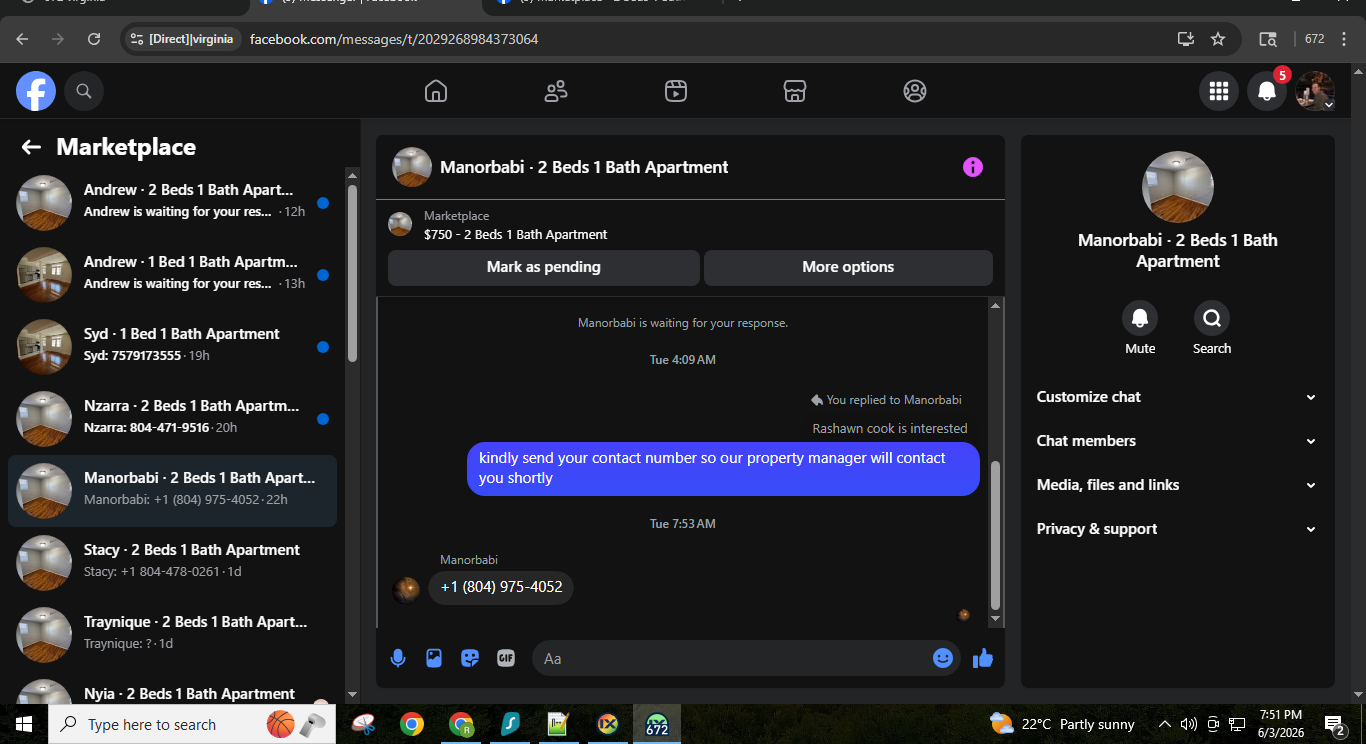Open the Reels video icon in top navigation
Screen dimensions: 1366x744
(676, 91)
